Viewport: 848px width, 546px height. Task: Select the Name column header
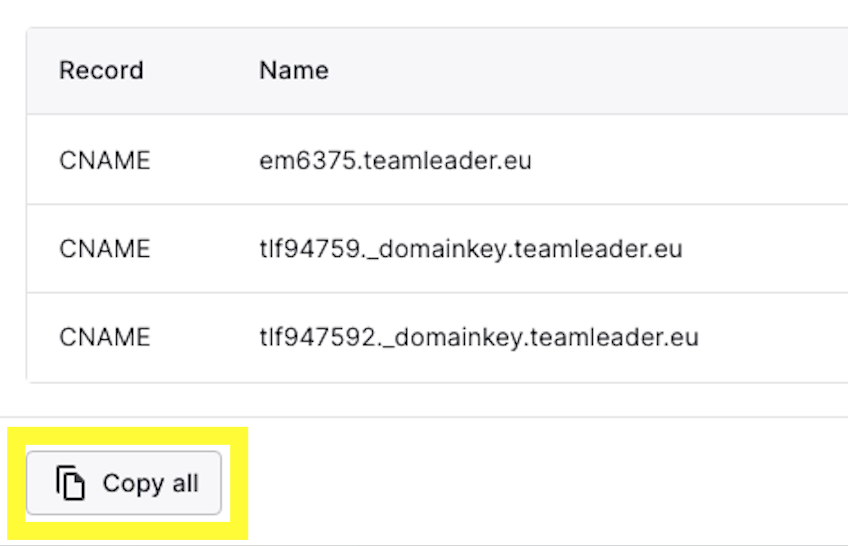(x=294, y=70)
